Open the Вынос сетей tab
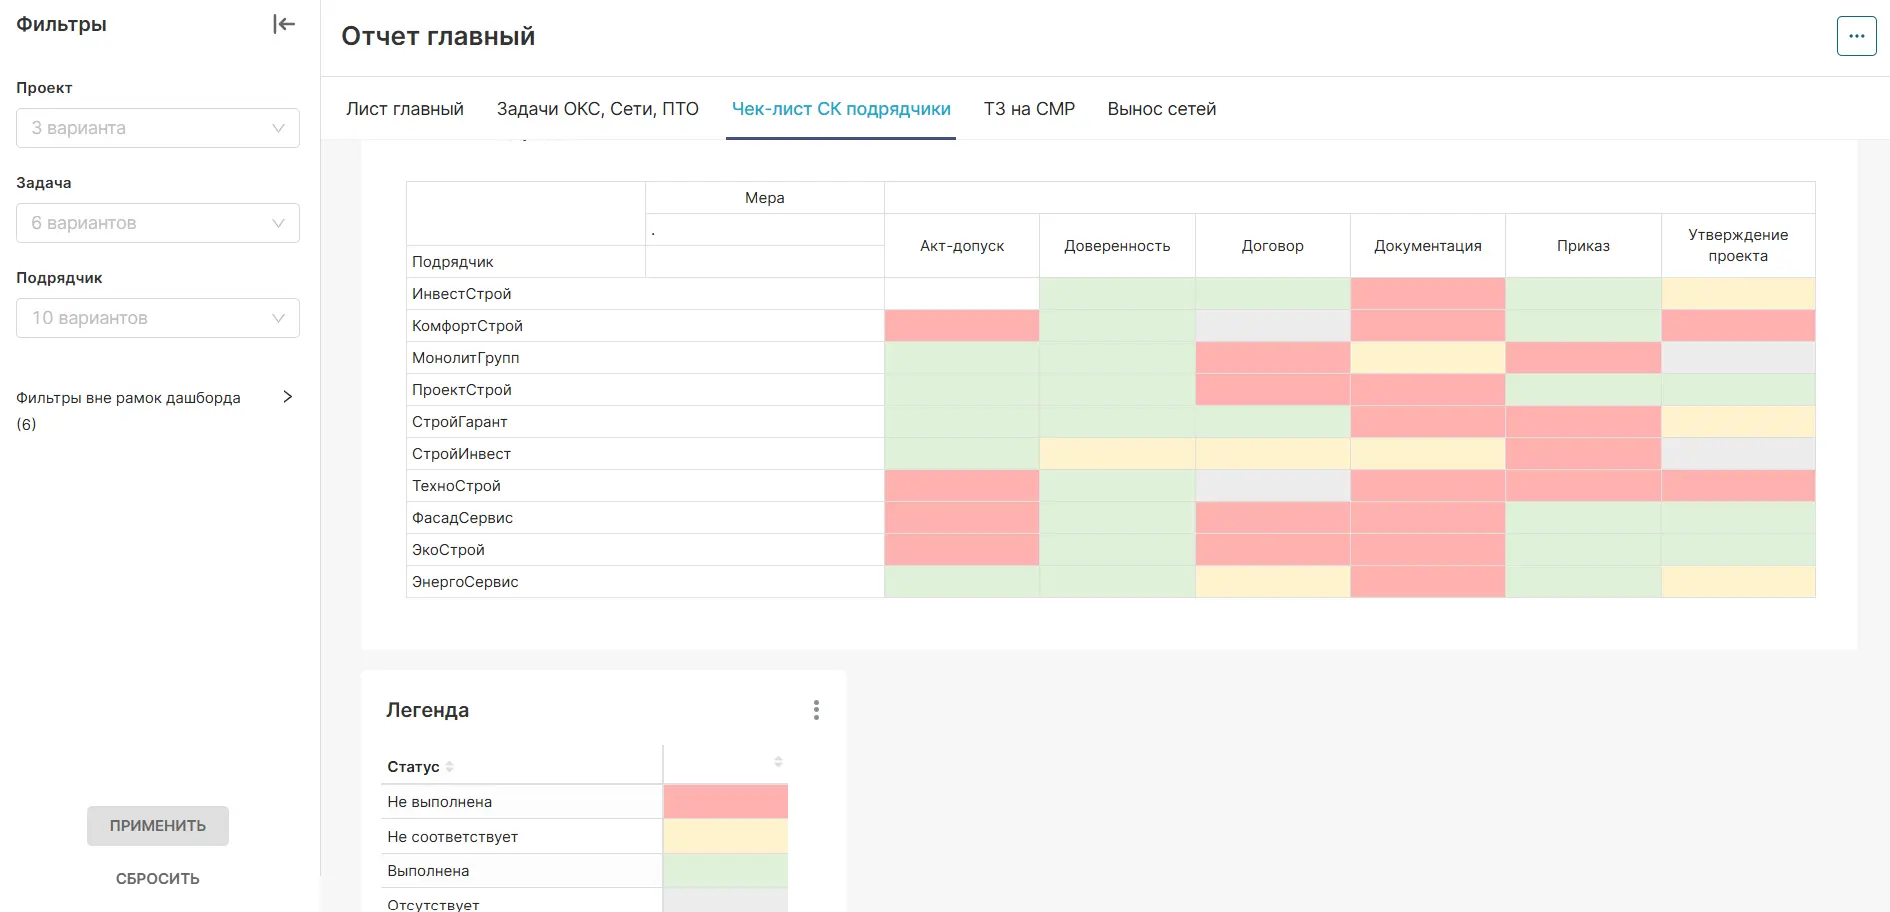1890x912 pixels. (1161, 109)
